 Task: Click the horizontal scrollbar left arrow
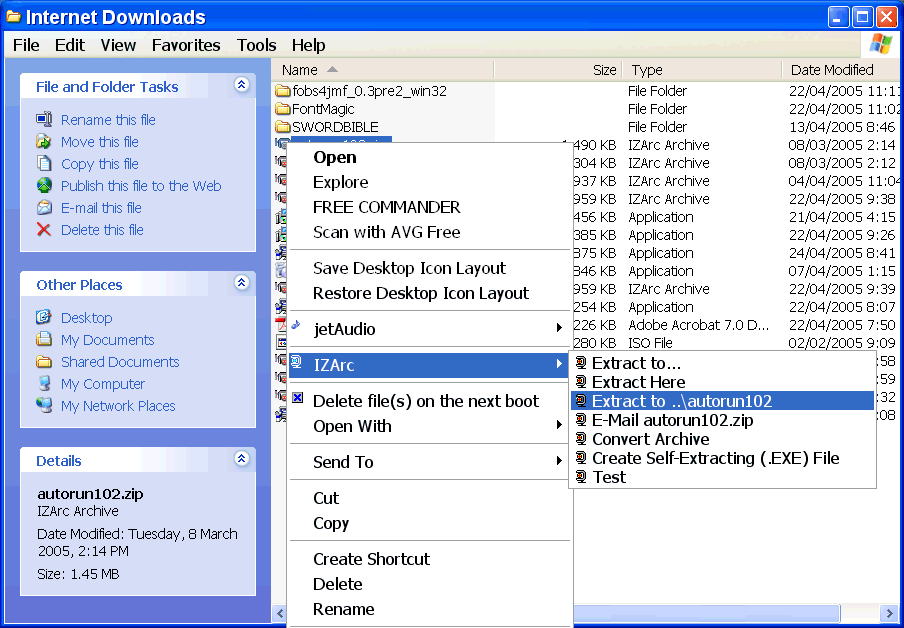[280, 612]
